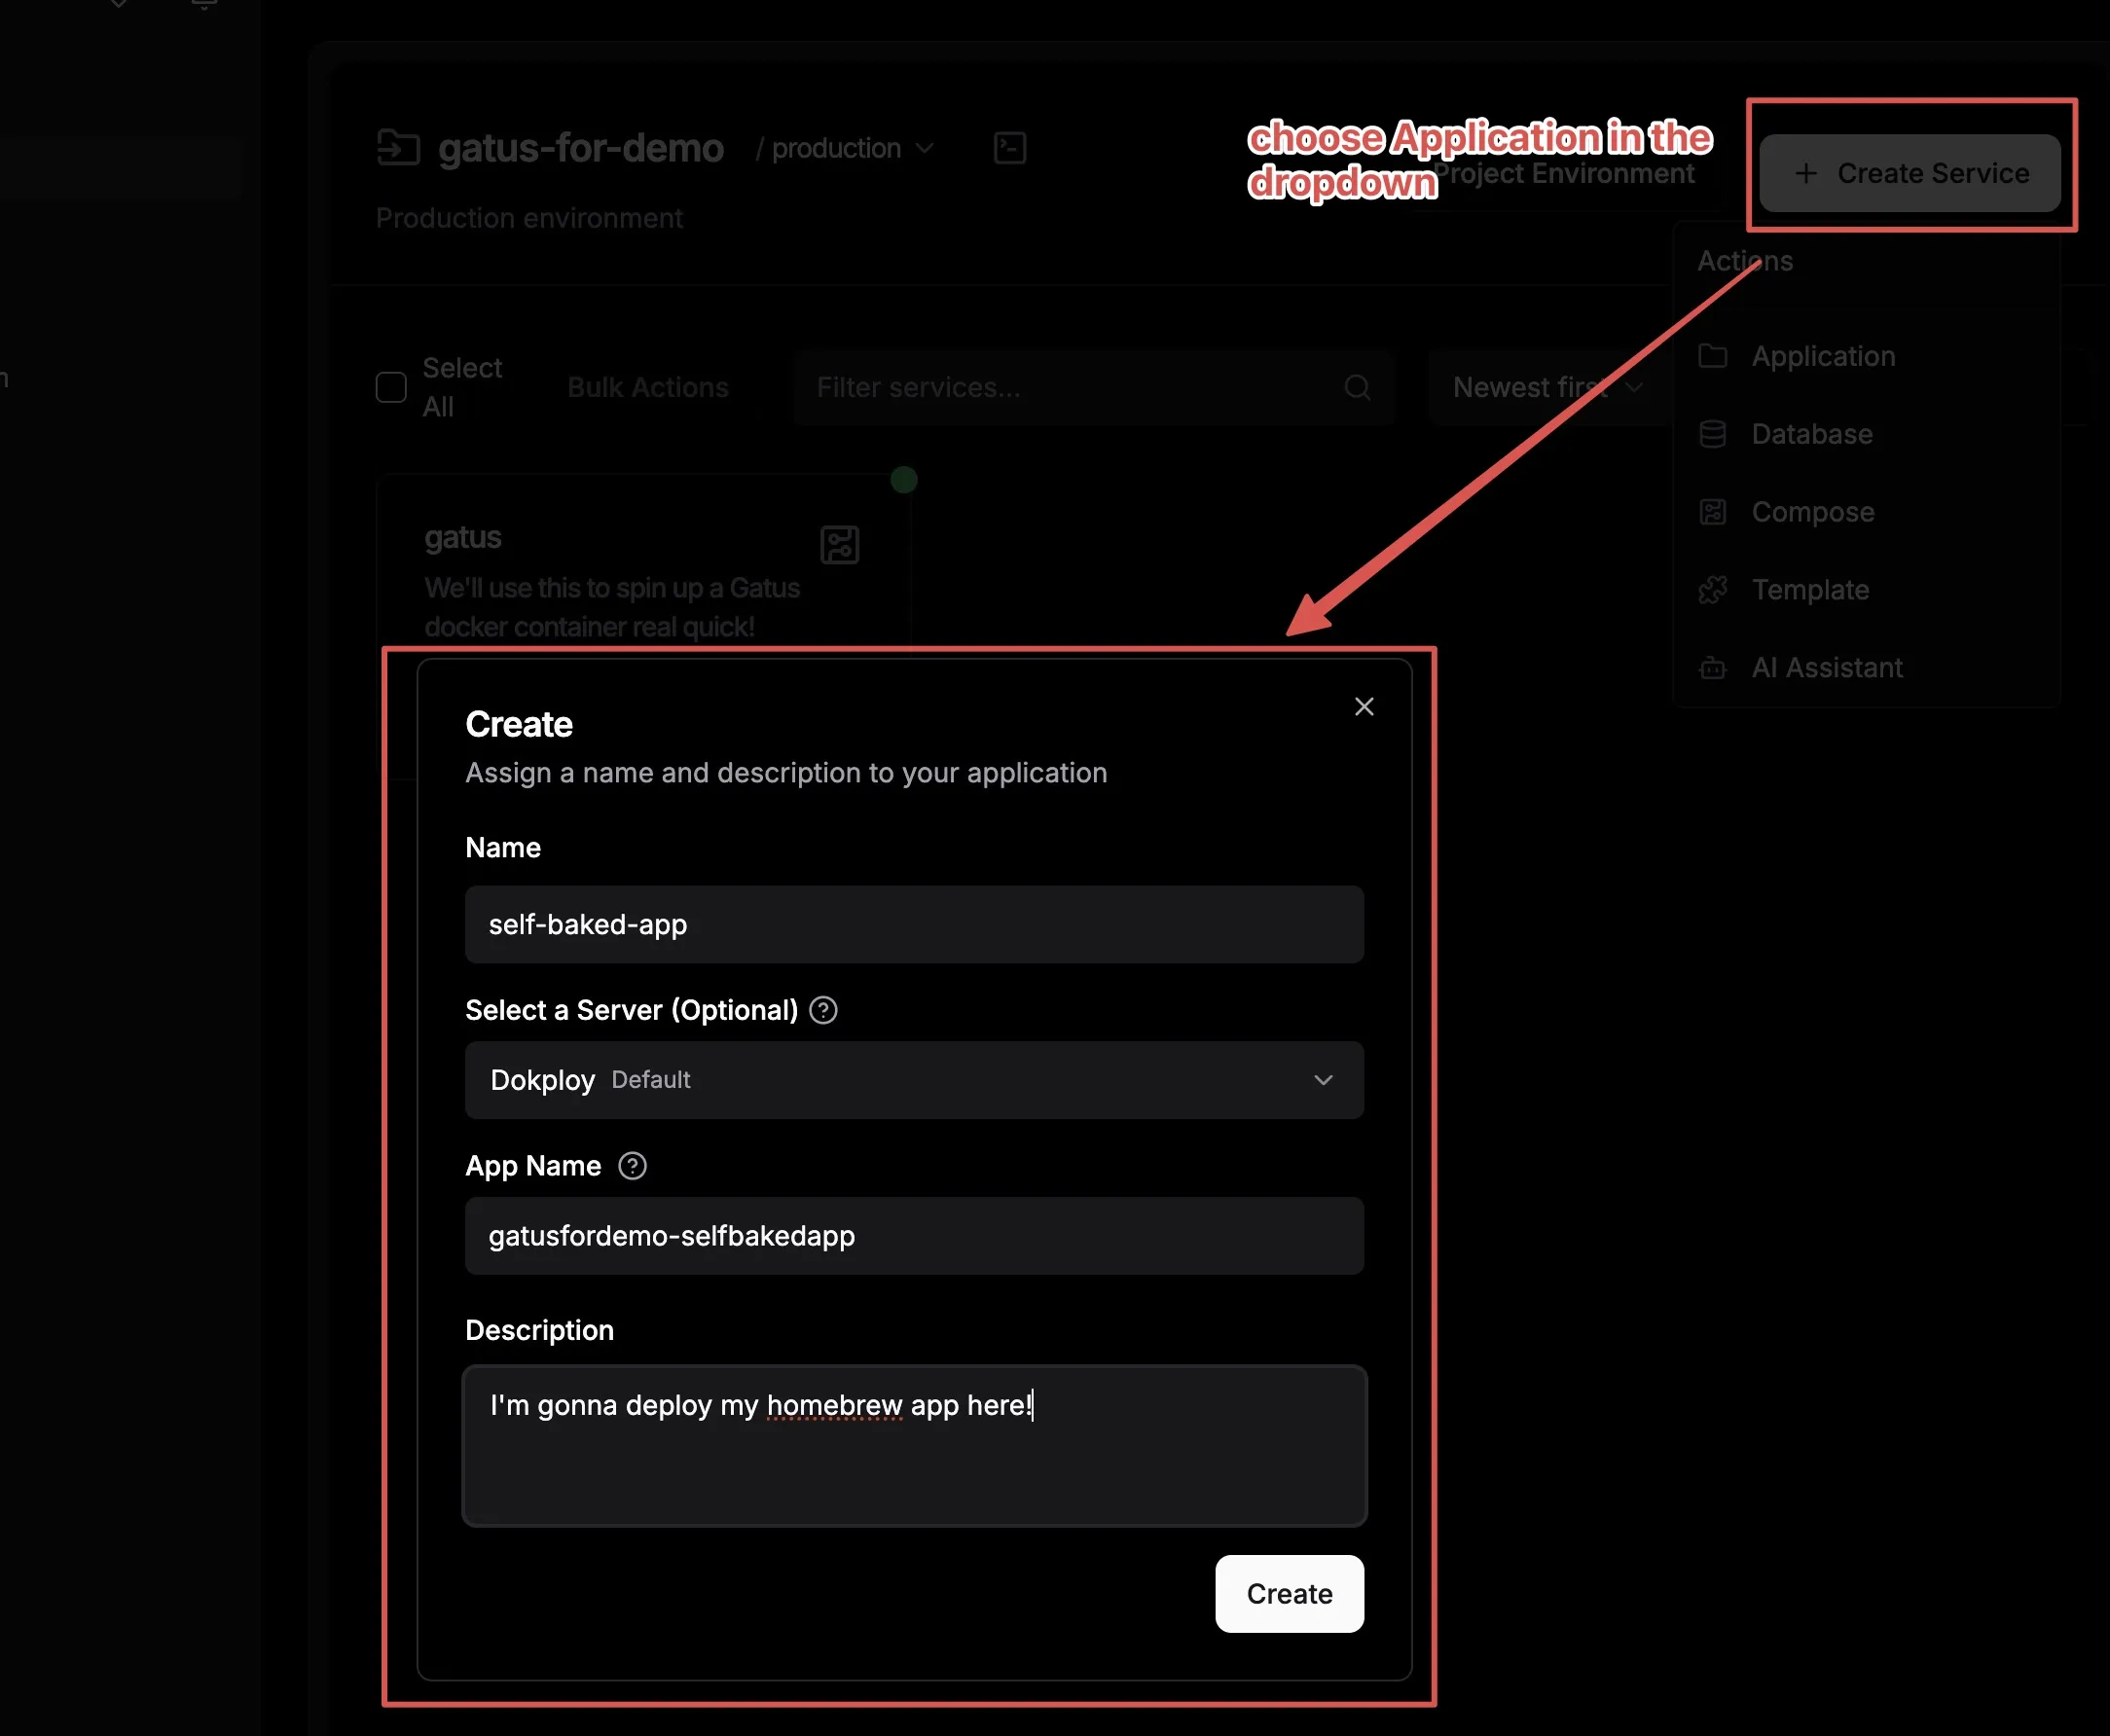
Task: Toggle the Select All checkbox
Action: [x=391, y=388]
